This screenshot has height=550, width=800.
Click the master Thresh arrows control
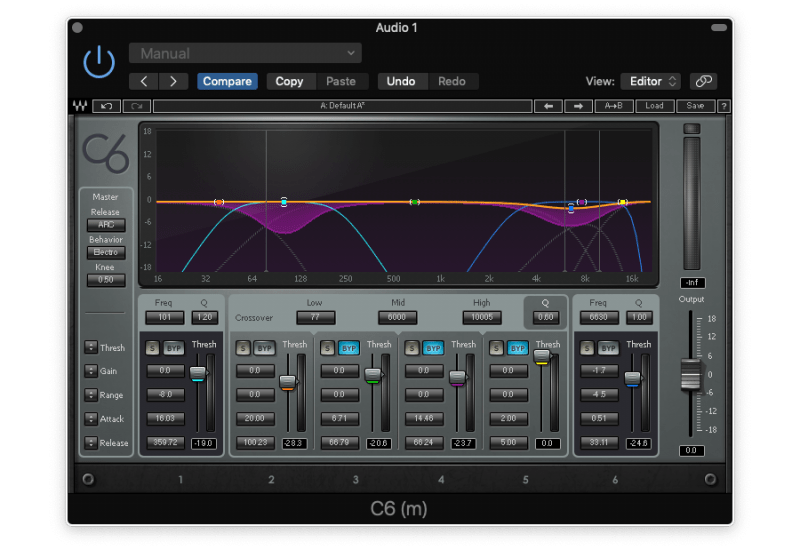(x=91, y=347)
